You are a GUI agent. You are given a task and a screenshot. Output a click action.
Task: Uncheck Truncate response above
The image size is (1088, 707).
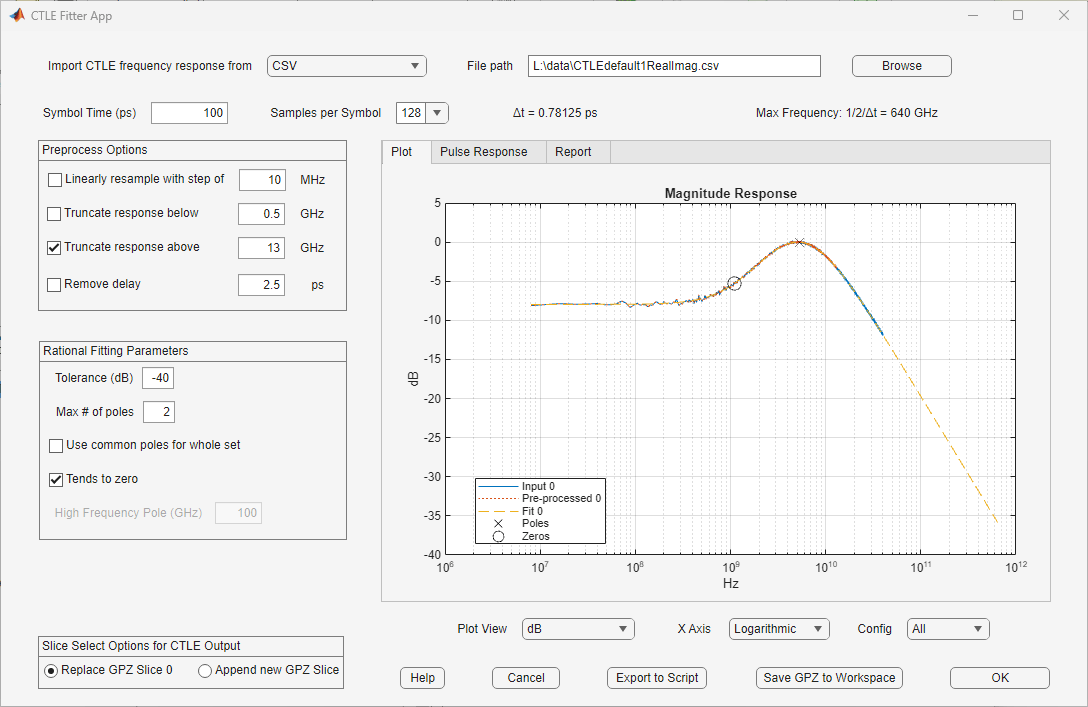tap(54, 248)
